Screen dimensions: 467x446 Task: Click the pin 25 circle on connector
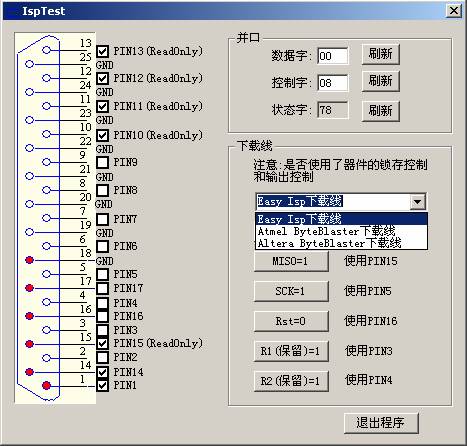[29, 64]
